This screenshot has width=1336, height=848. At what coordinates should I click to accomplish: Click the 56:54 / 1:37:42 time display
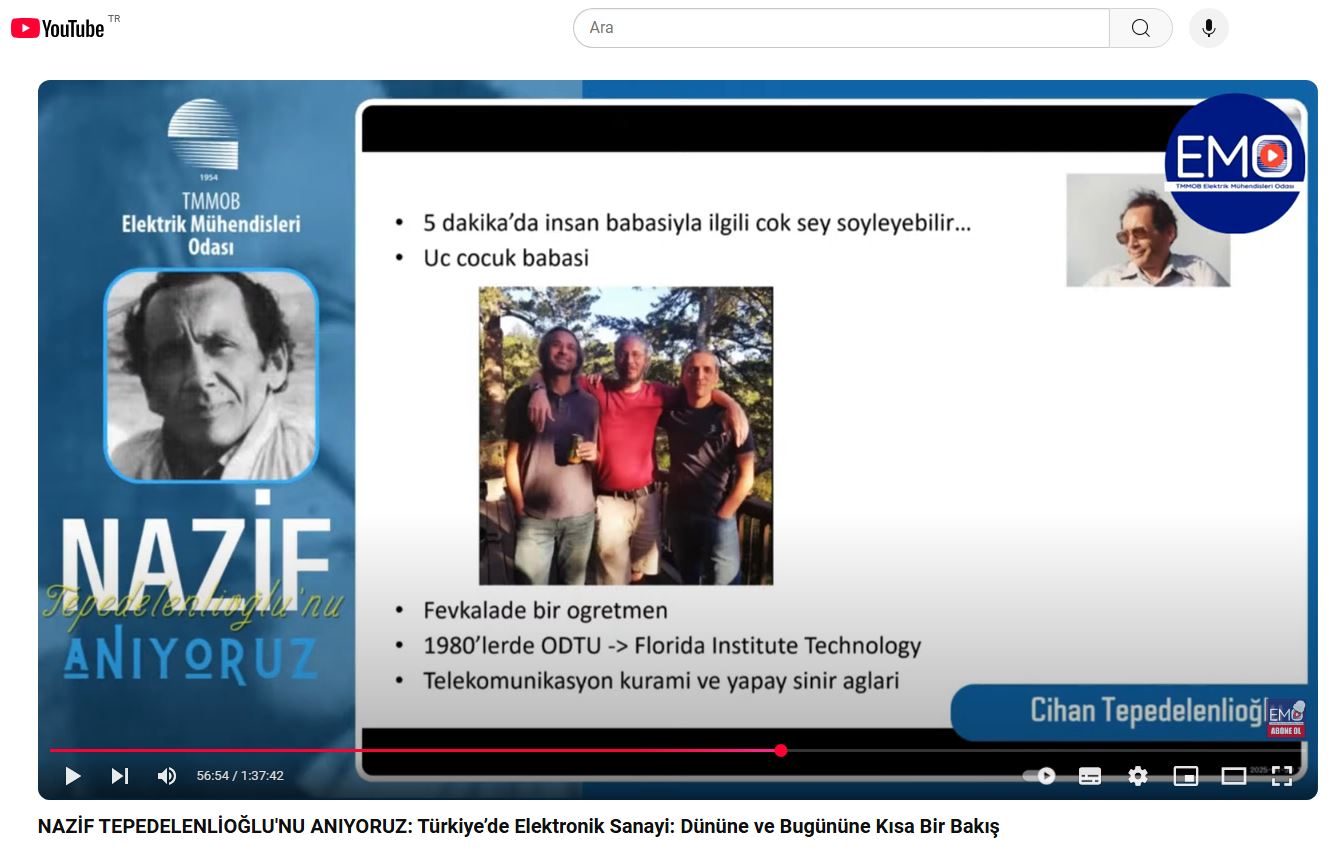[240, 776]
